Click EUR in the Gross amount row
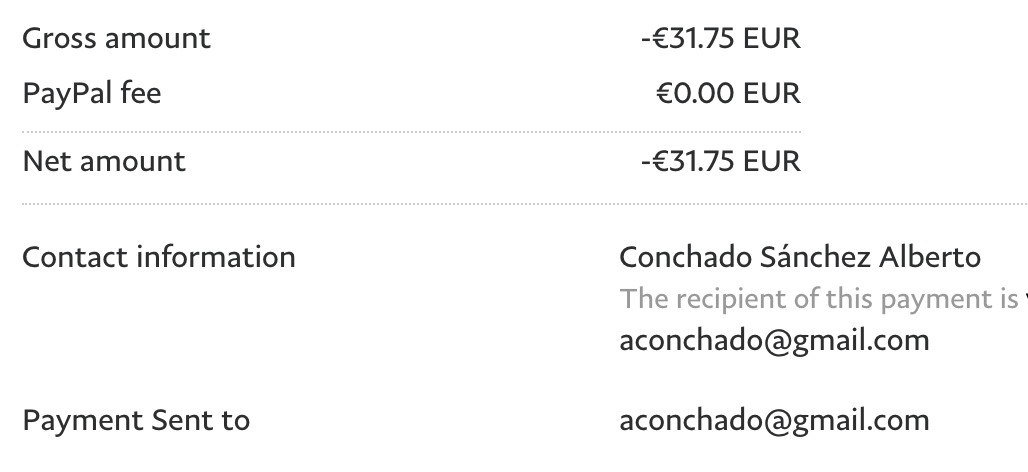Screen dimensions: 1028x472 click(x=772, y=39)
